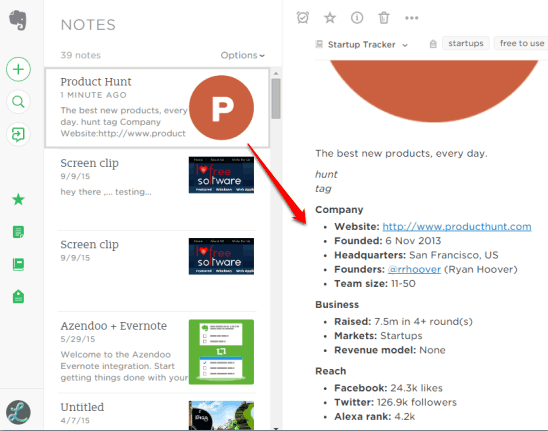Screen dimensions: 548x431
Task: Open the account avatar at bottom left
Action: click(18, 412)
